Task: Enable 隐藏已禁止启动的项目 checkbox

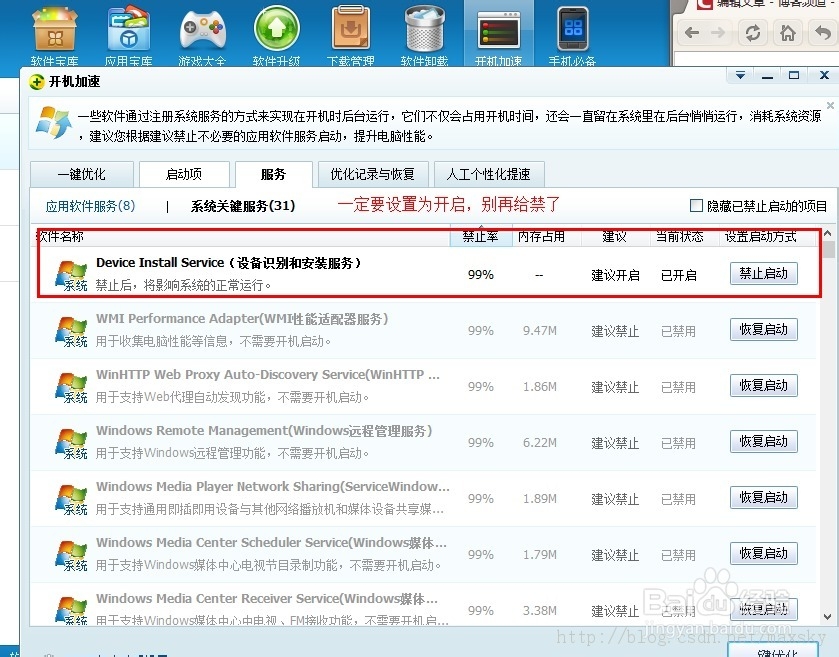Action: [695, 204]
